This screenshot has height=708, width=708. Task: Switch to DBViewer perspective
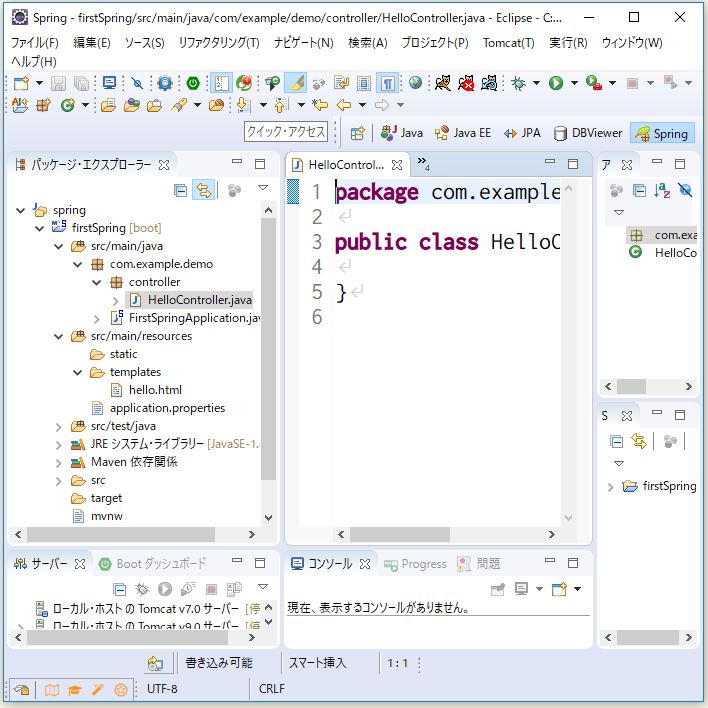click(587, 133)
